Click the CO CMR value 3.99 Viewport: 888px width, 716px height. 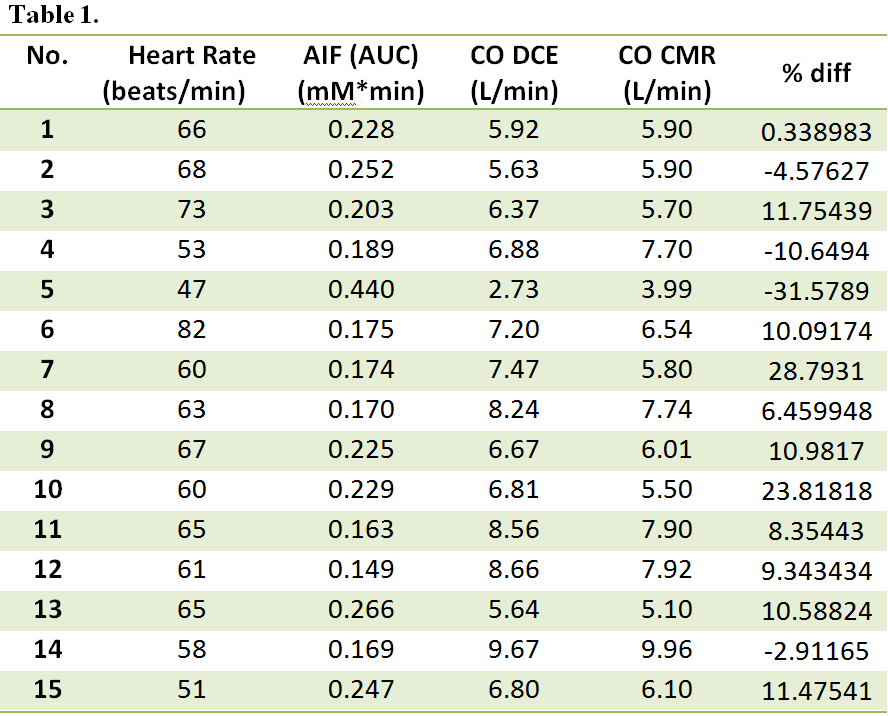coord(667,290)
